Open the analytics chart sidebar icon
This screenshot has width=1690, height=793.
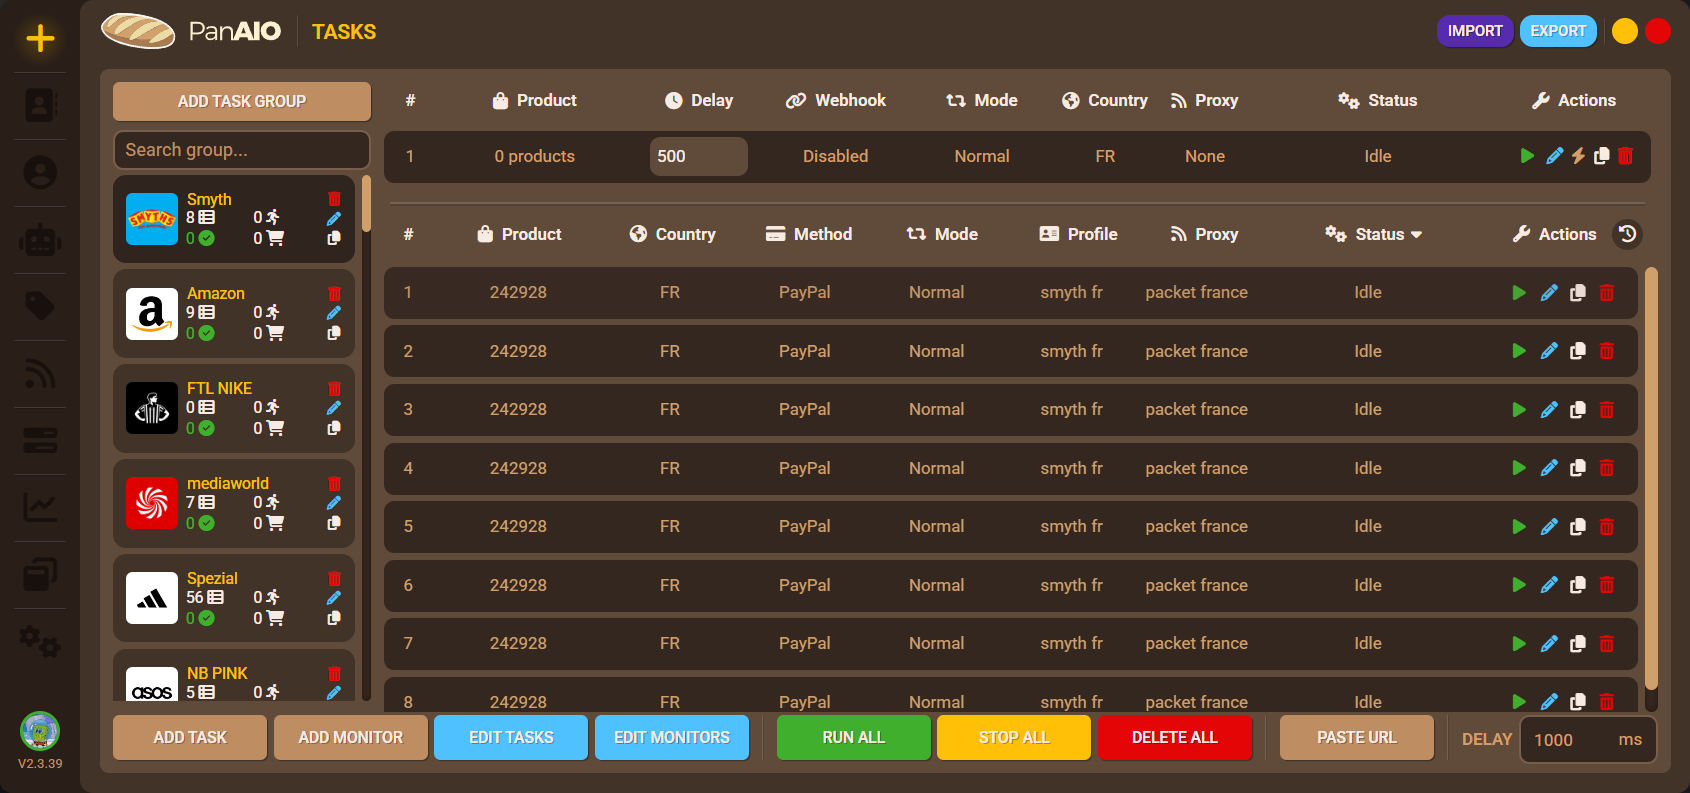(x=40, y=507)
